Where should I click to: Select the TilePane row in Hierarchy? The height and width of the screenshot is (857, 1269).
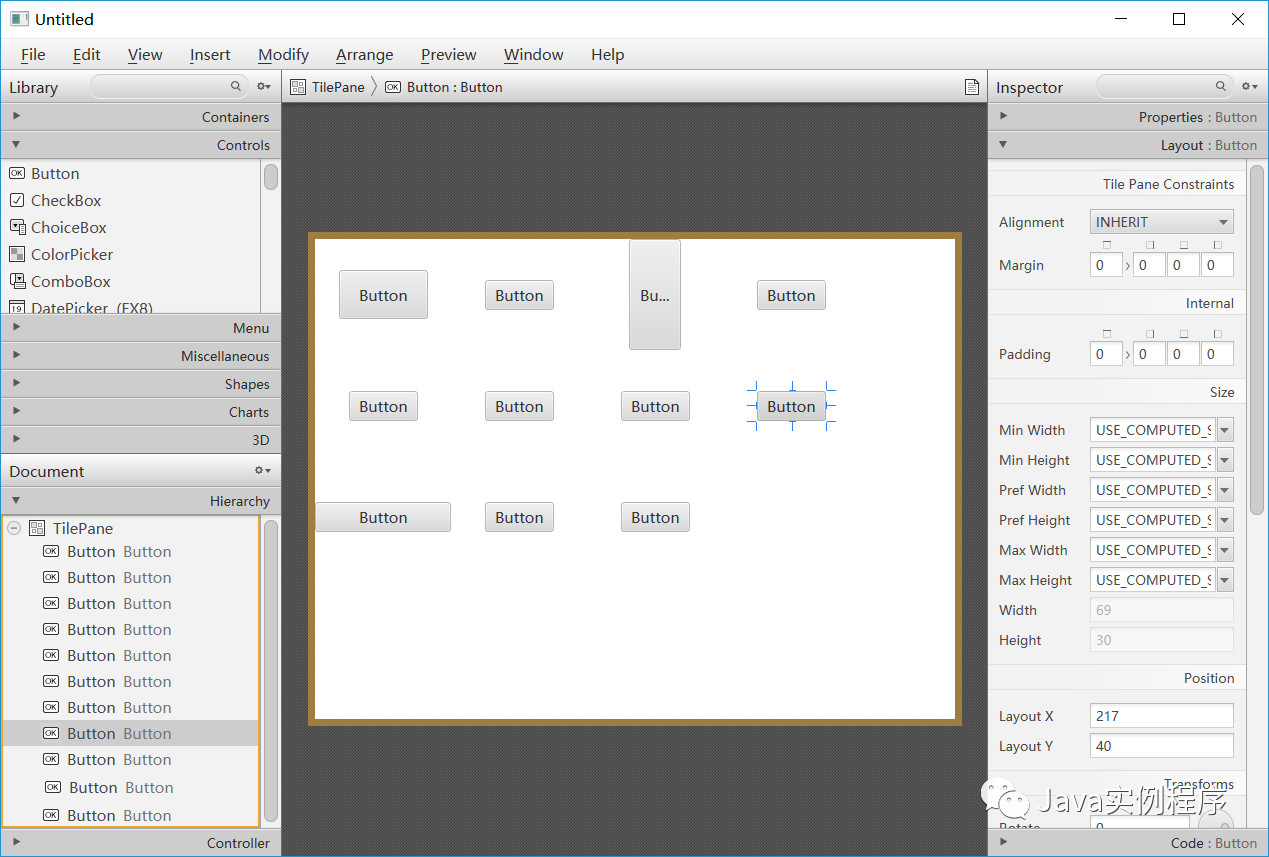point(130,528)
